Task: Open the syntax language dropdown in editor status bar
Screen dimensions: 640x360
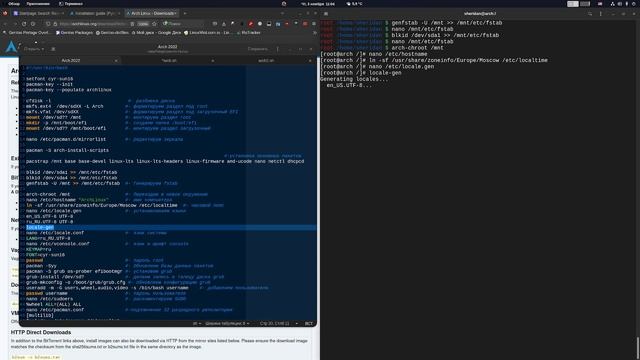Action: (197, 324)
